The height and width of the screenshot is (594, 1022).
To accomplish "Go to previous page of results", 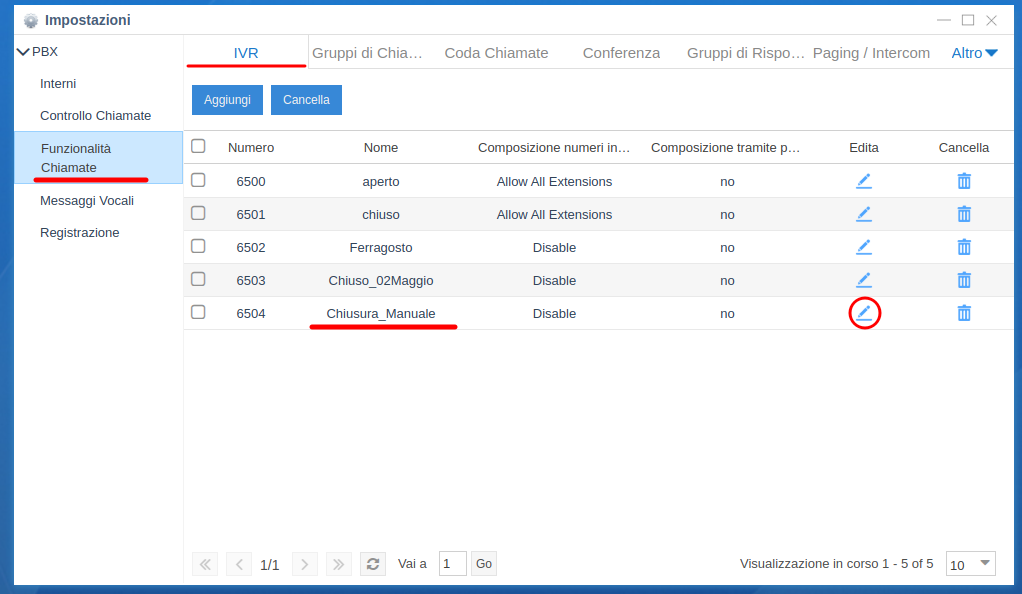I will (x=239, y=564).
